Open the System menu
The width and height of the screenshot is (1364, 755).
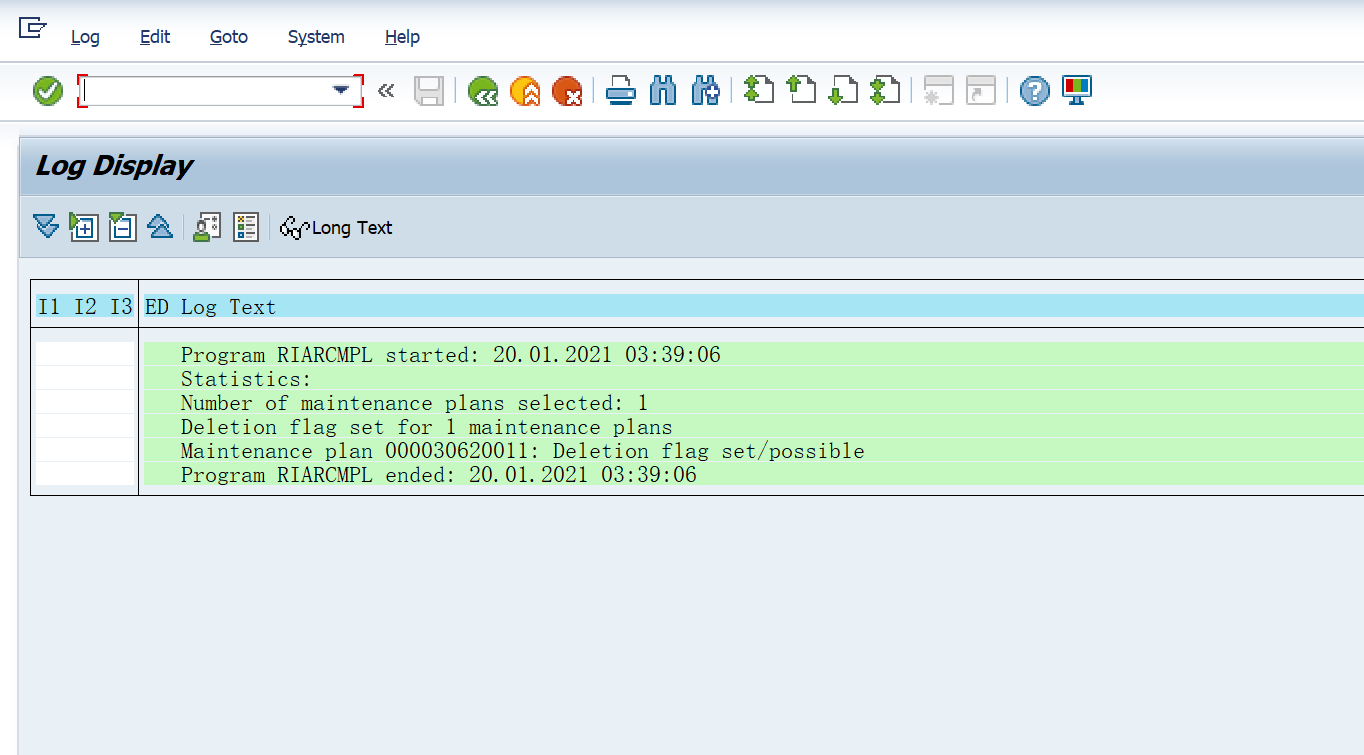tap(316, 37)
